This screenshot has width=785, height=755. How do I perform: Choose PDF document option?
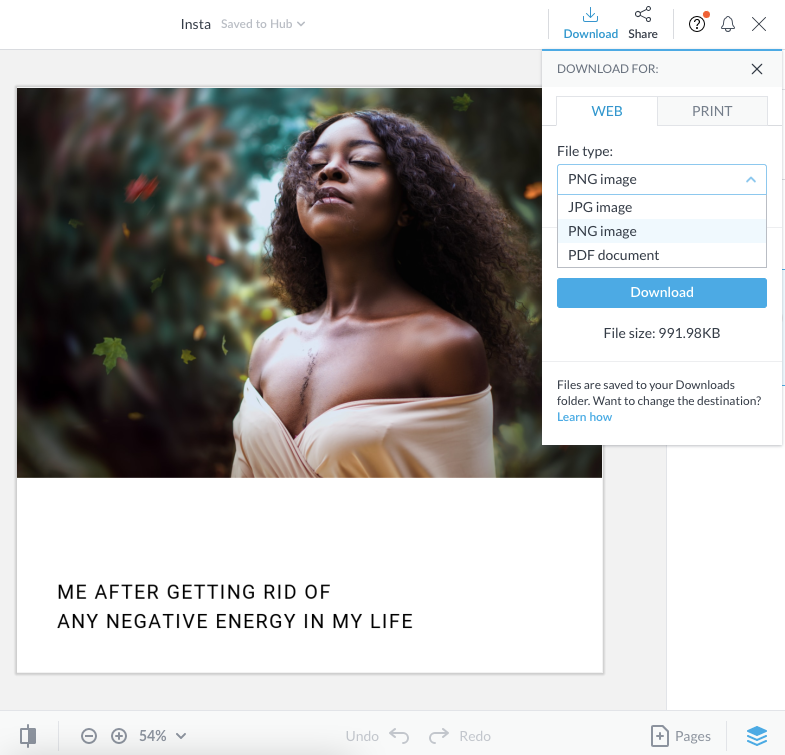662,255
